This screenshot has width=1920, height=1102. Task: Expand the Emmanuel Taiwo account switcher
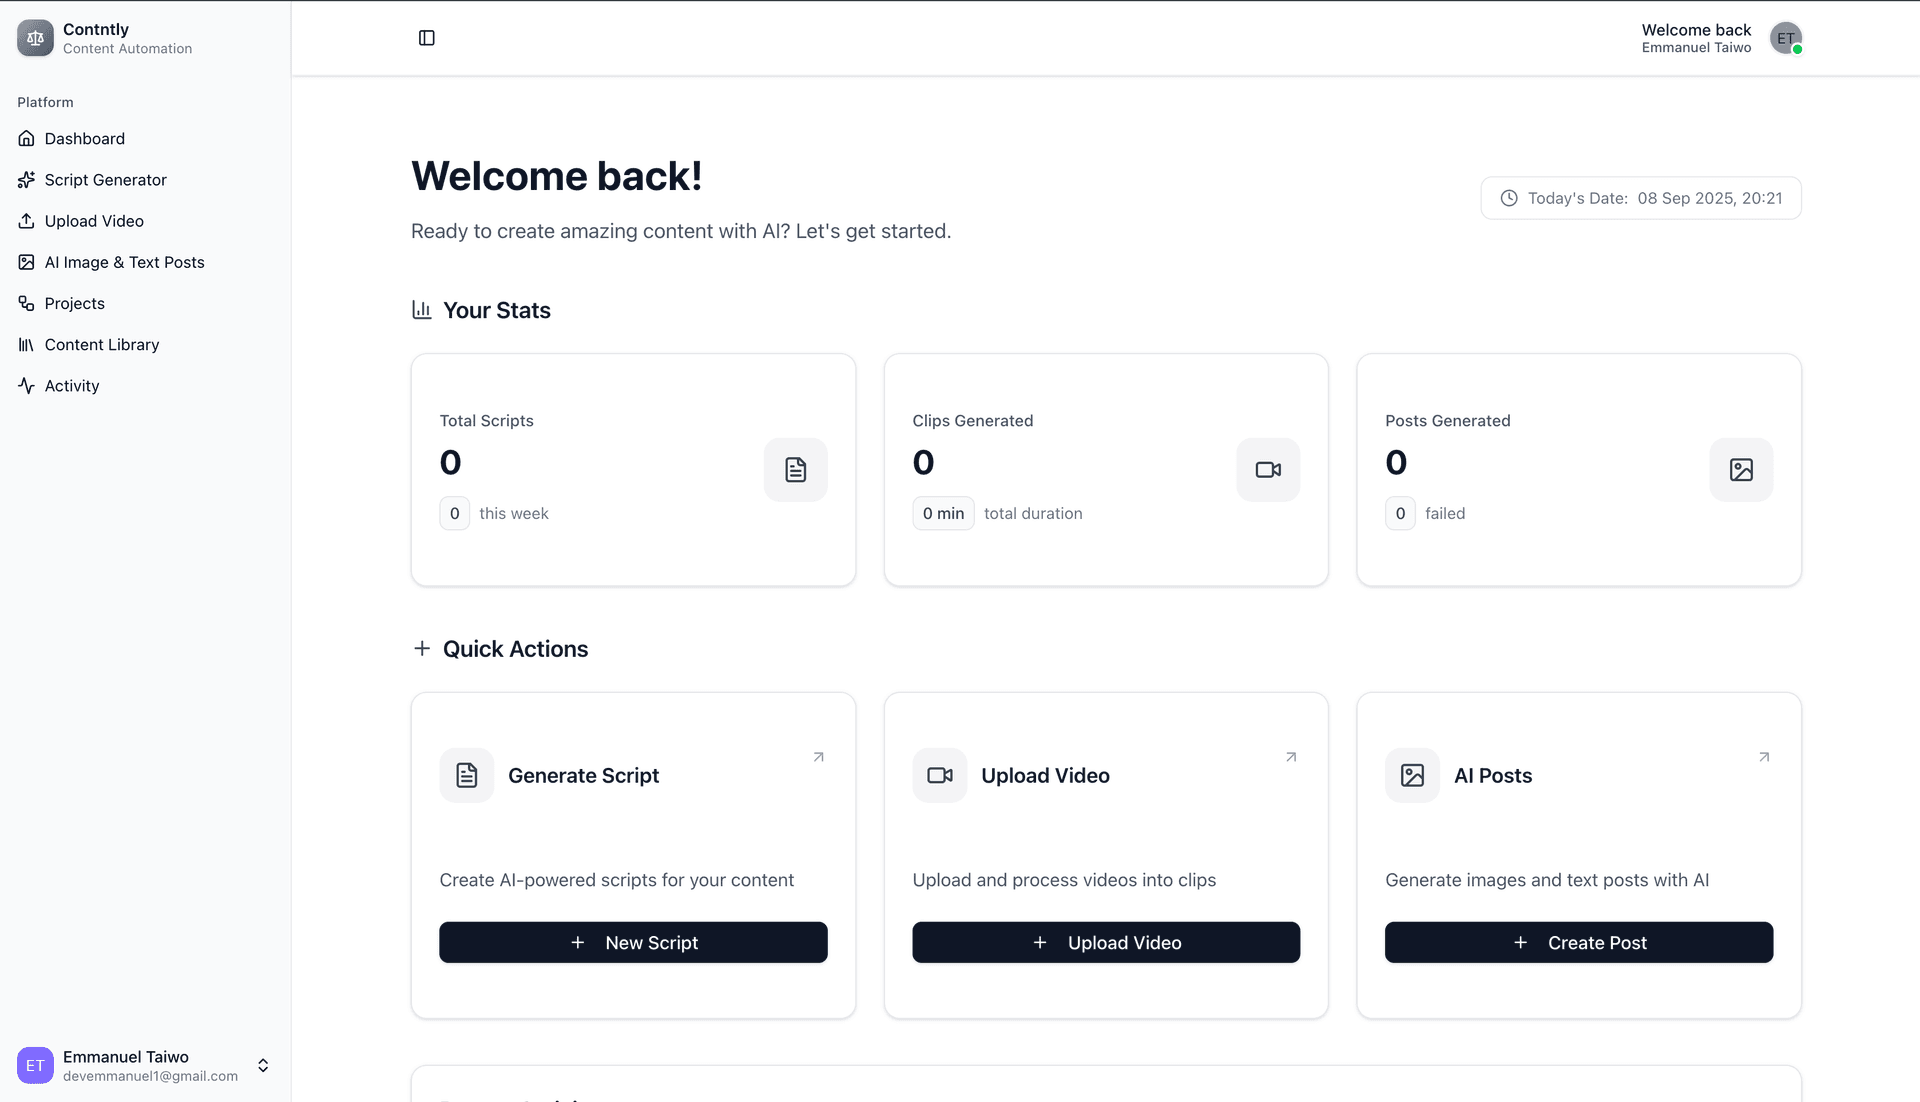point(263,1065)
